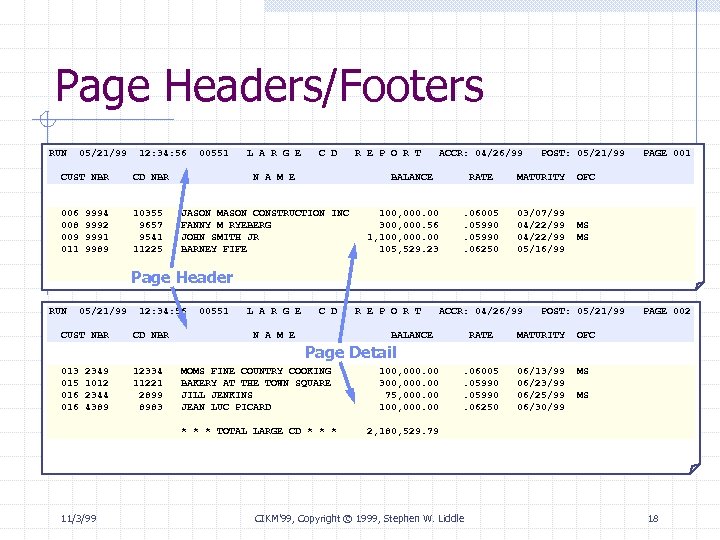Click customer number 015 1012
720x540 pixels.
click(85, 383)
